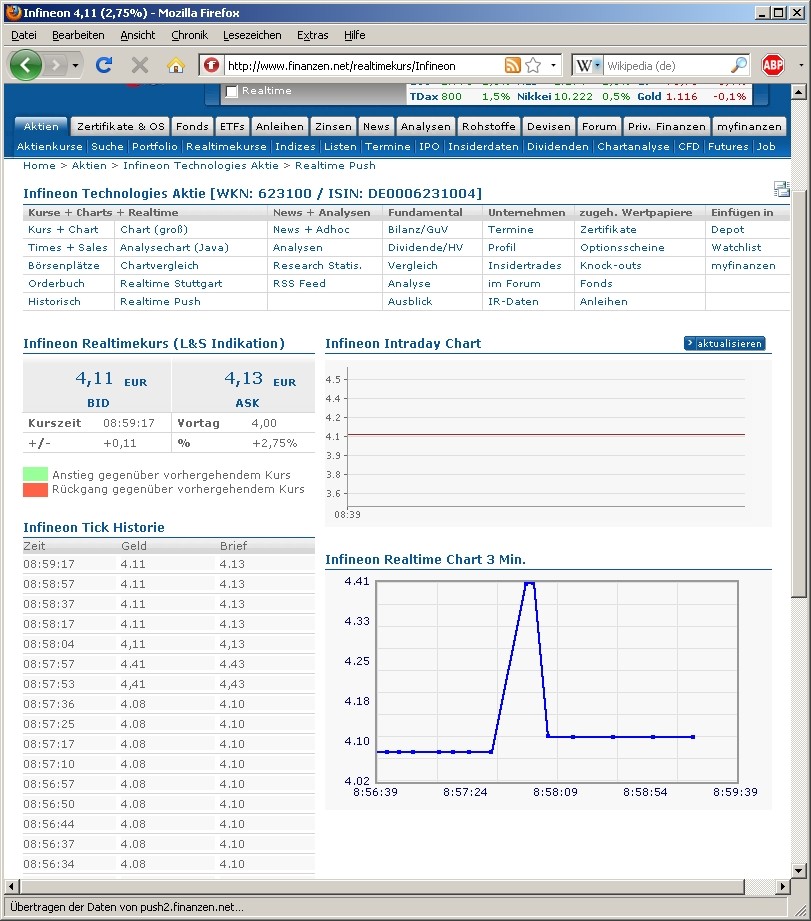Screen dimensions: 811x921
Task: Open the RSS Feed link
Action: tap(299, 283)
